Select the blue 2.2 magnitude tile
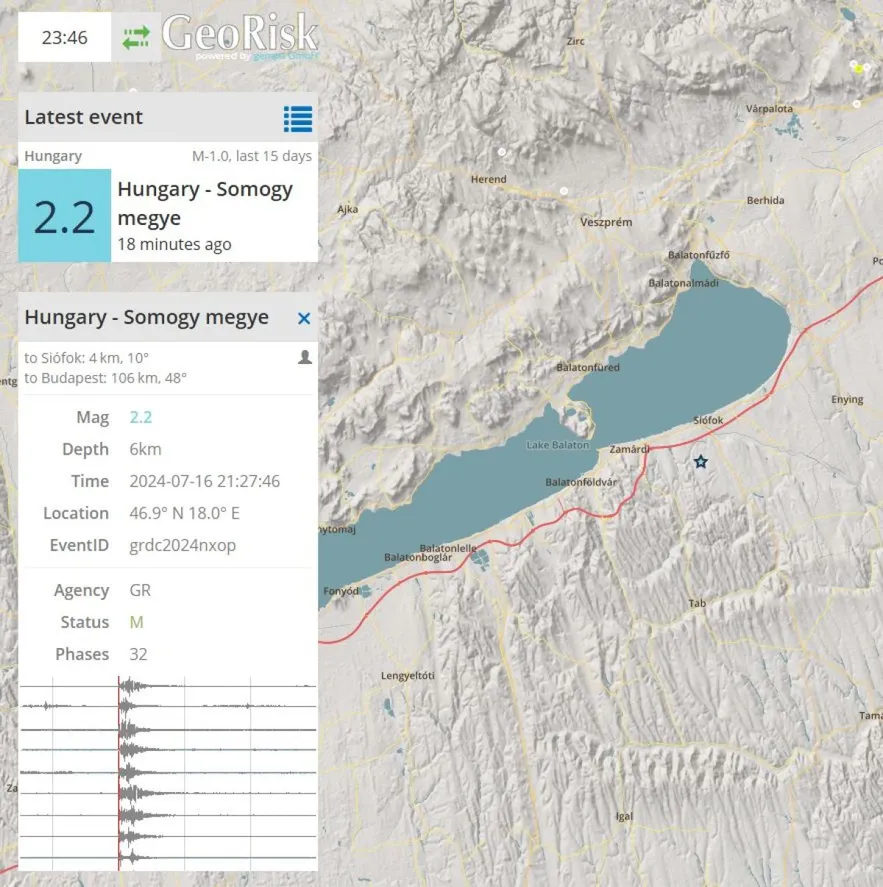 click(65, 216)
